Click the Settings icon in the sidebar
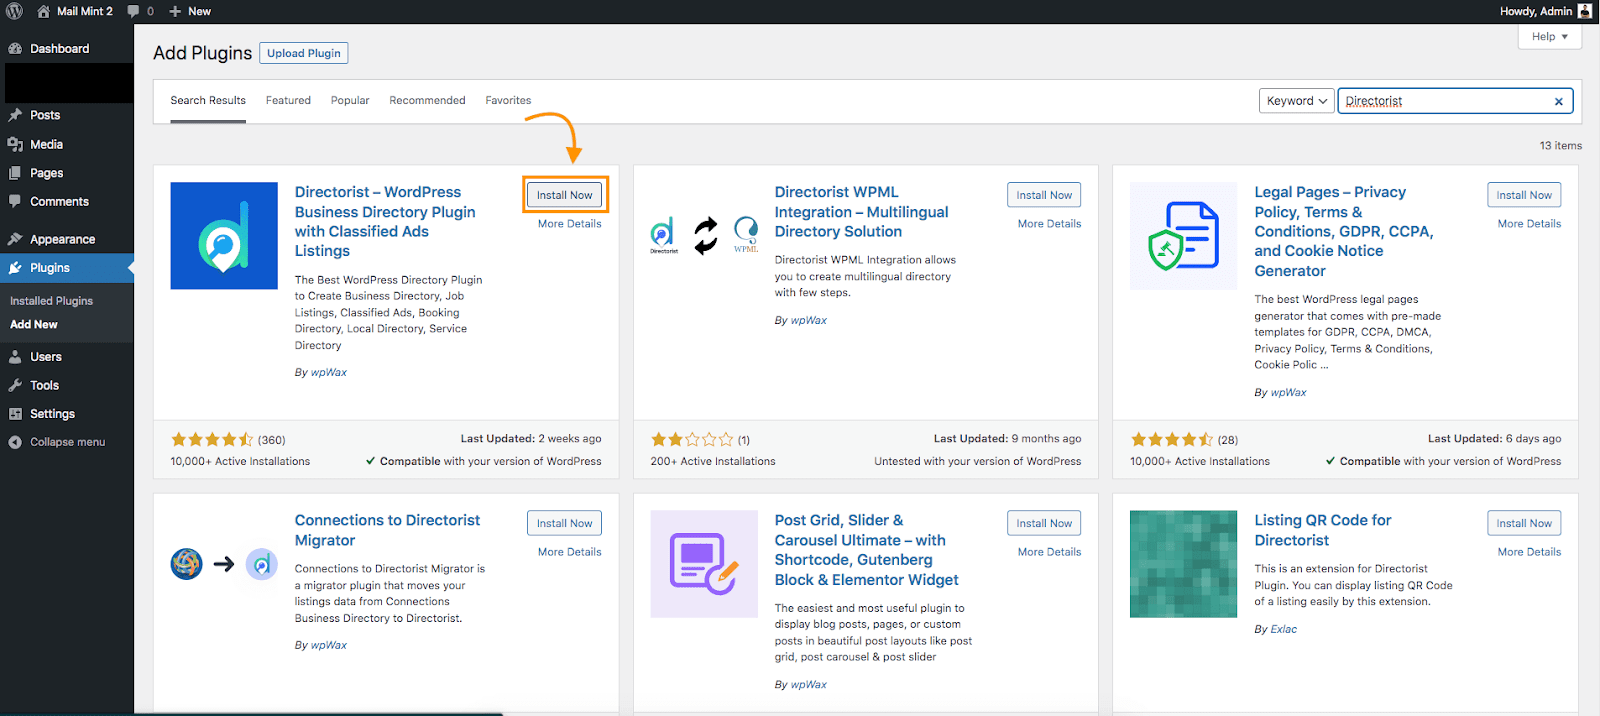Image resolution: width=1600 pixels, height=716 pixels. 15,413
